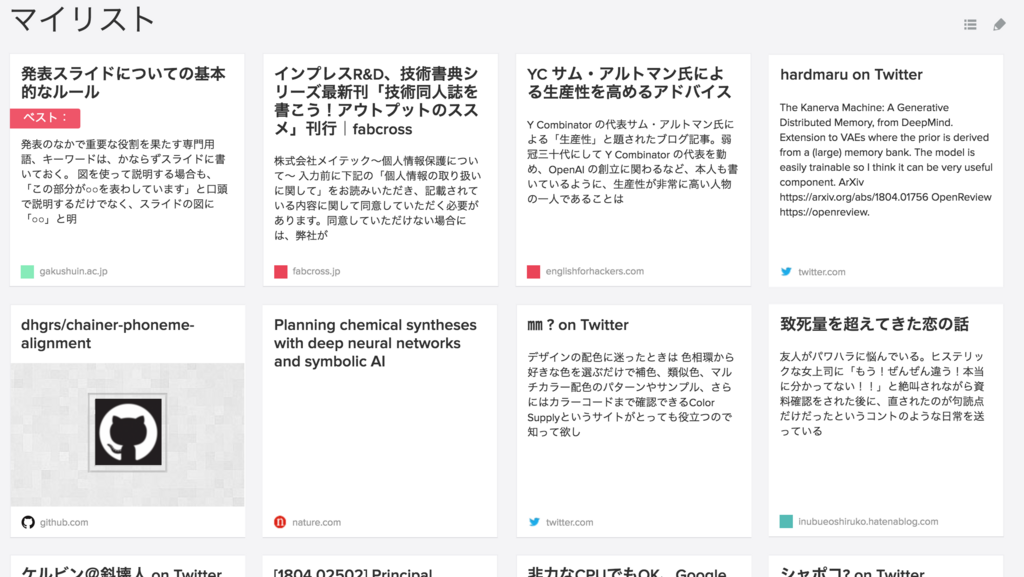1024x577 pixels.
Task: Open Planning chemical syntheses article title
Action: point(376,343)
